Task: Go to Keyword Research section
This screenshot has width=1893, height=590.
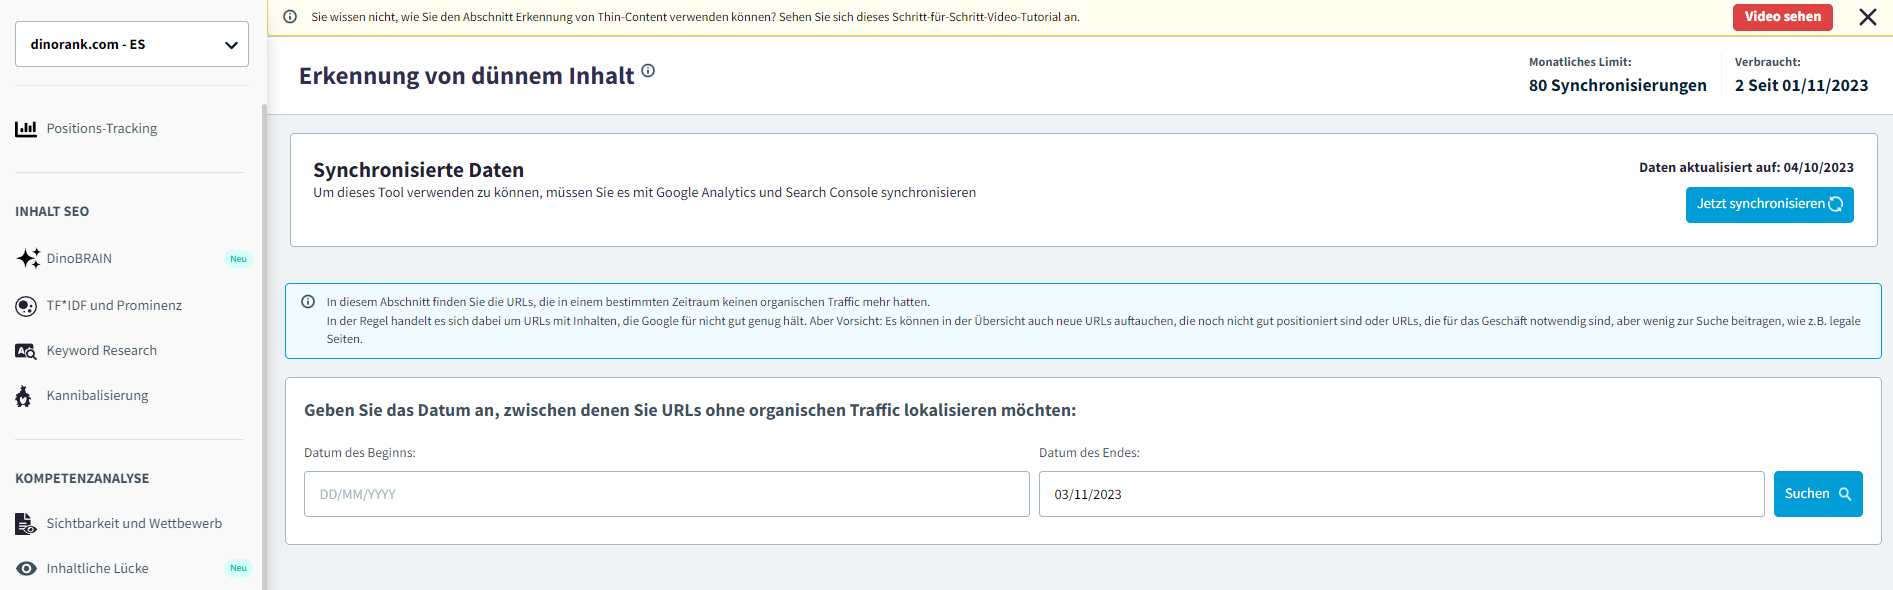Action: click(101, 351)
